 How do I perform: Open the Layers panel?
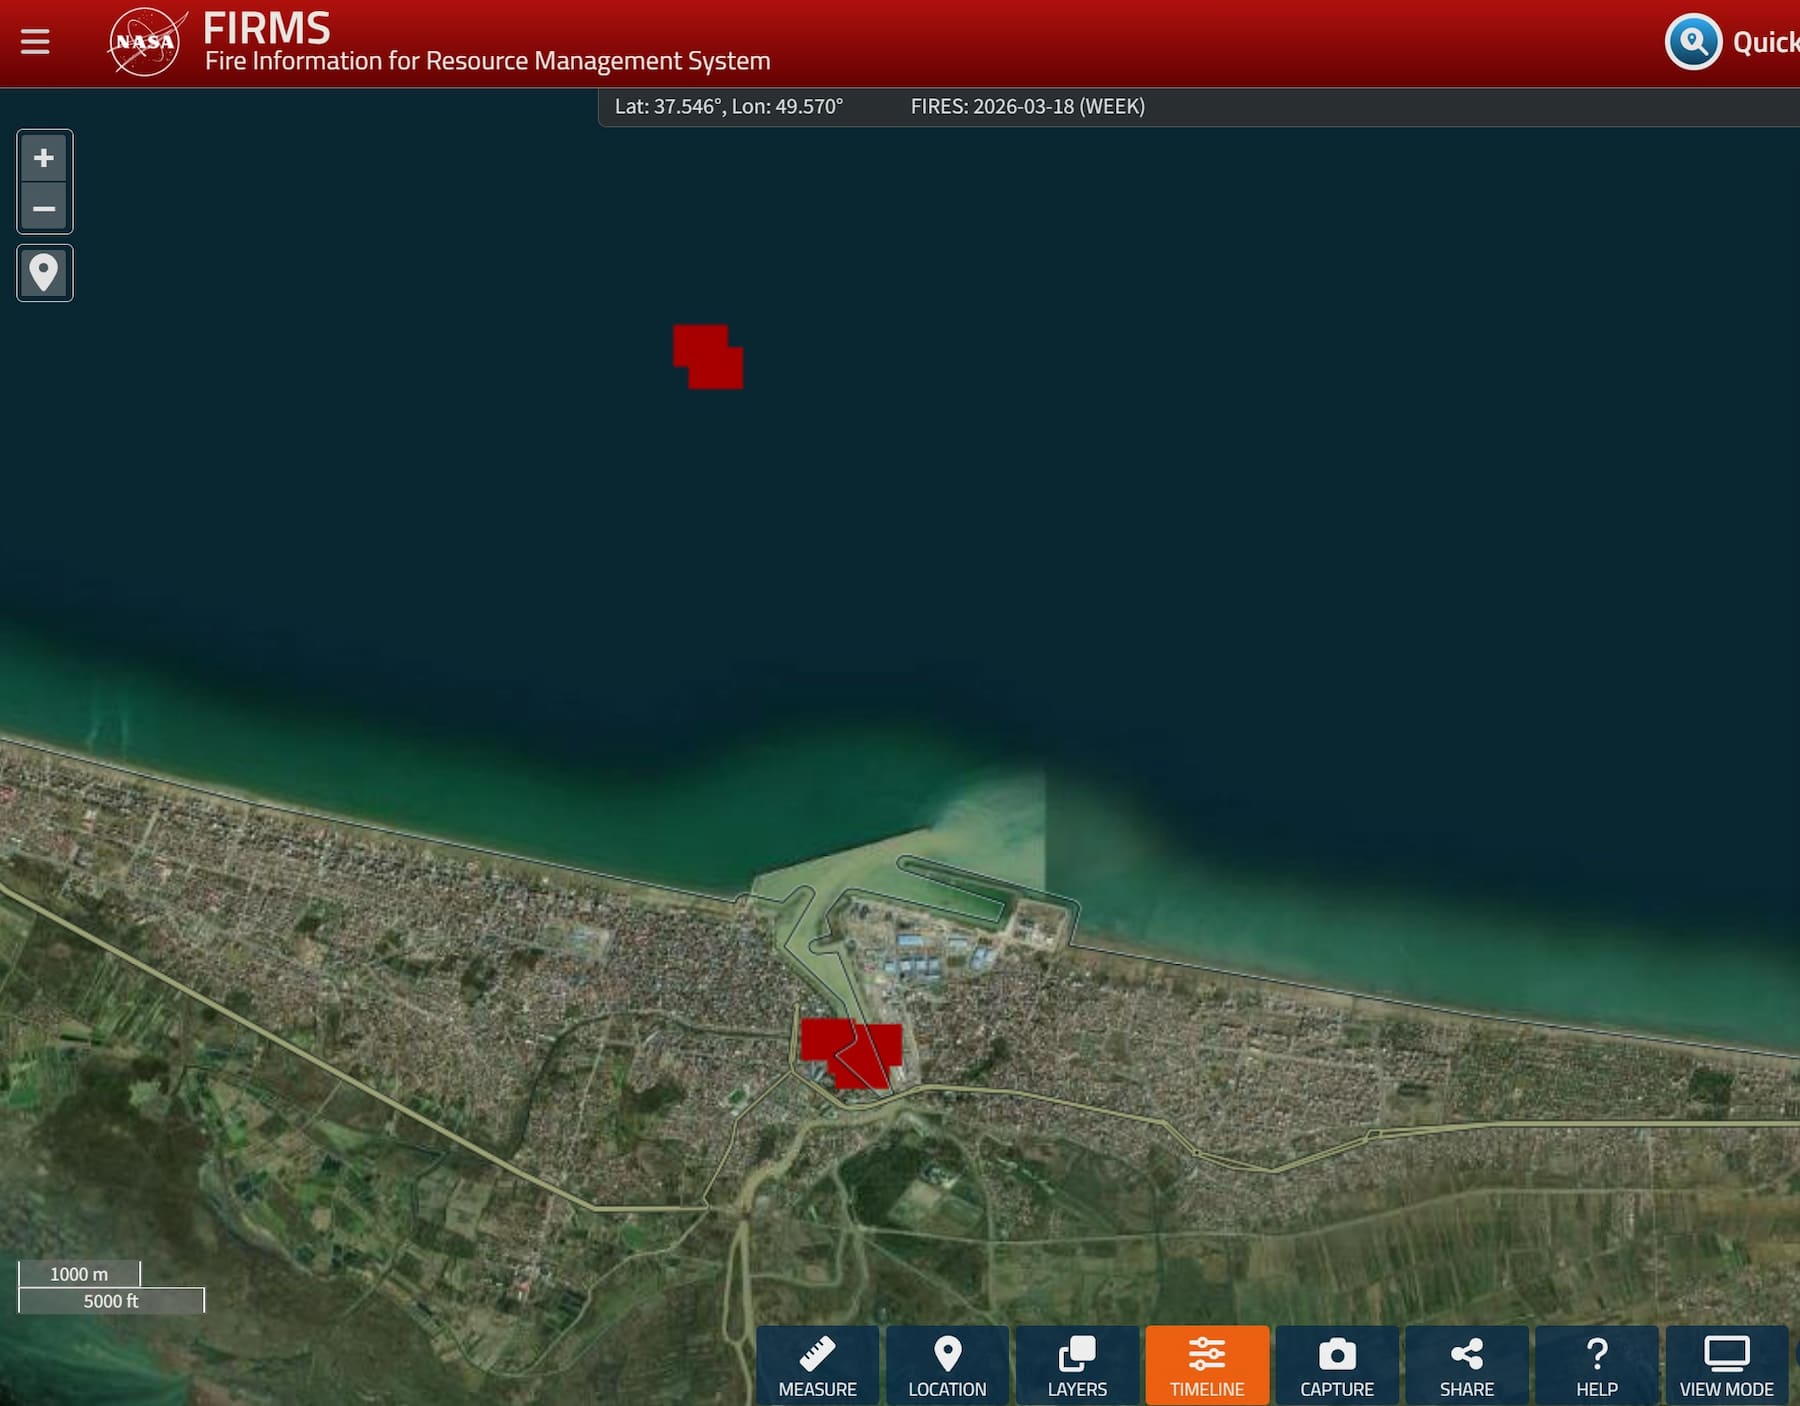click(1077, 1365)
